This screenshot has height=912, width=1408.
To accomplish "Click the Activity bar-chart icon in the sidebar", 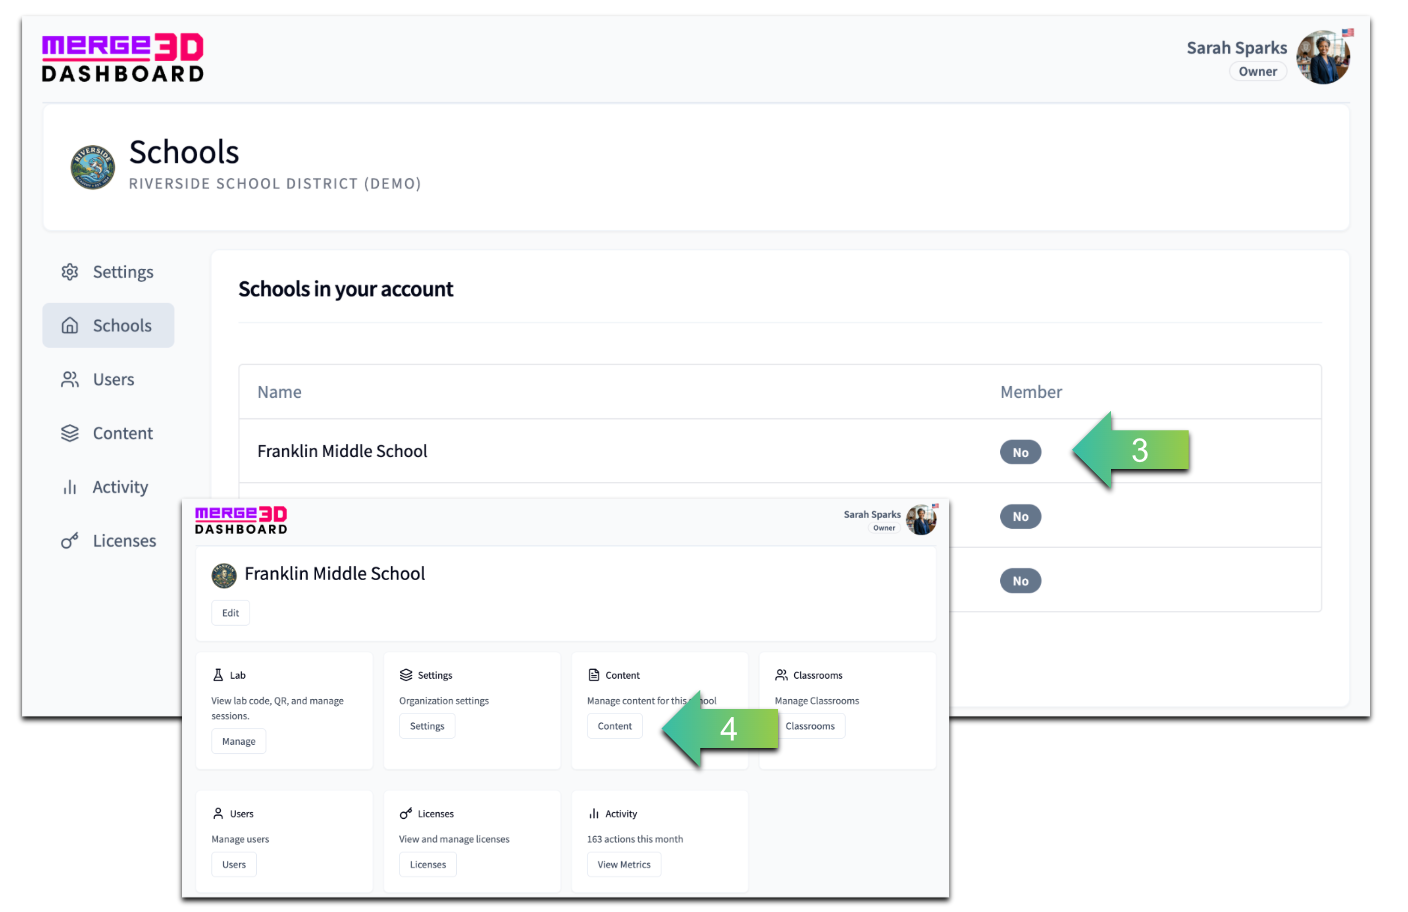I will 70,487.
